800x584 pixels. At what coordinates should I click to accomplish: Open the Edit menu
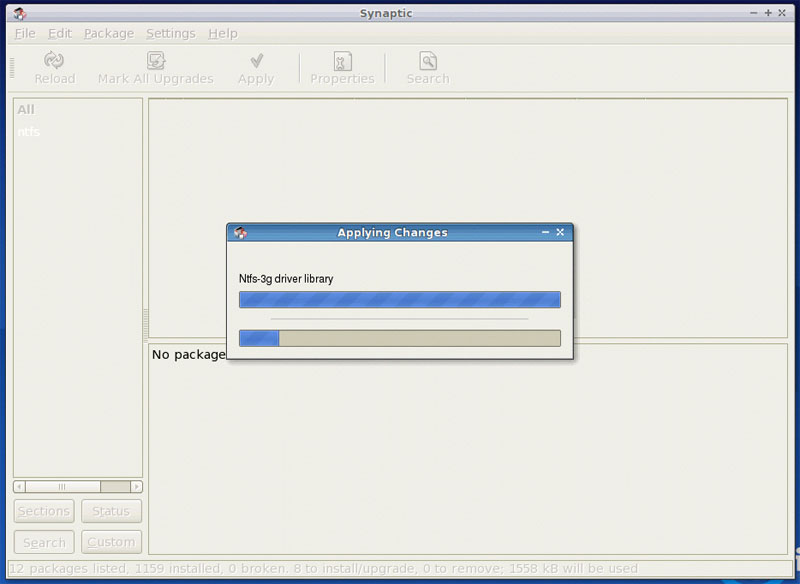point(60,34)
